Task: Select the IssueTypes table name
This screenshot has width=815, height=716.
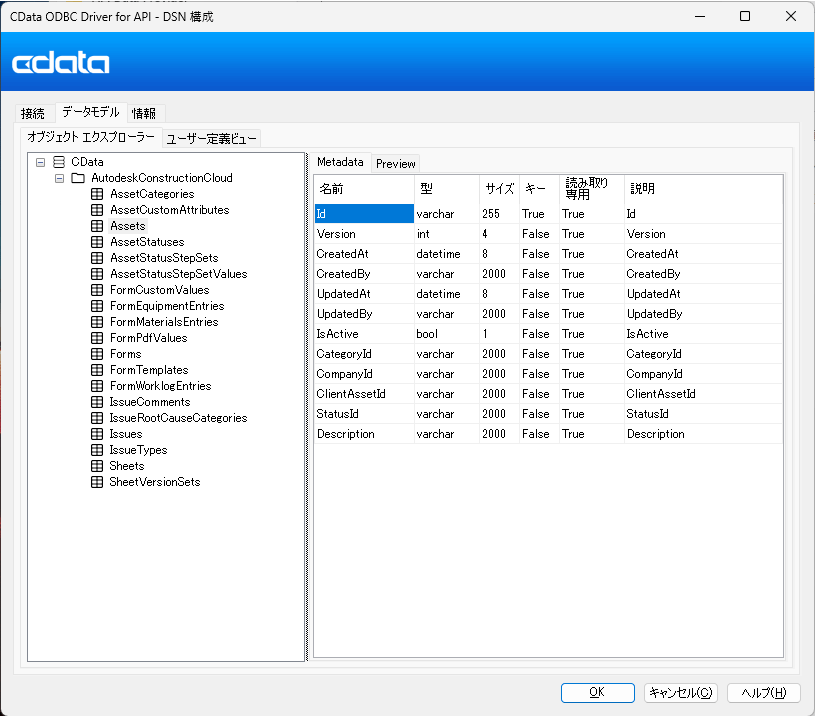Action: (x=138, y=450)
